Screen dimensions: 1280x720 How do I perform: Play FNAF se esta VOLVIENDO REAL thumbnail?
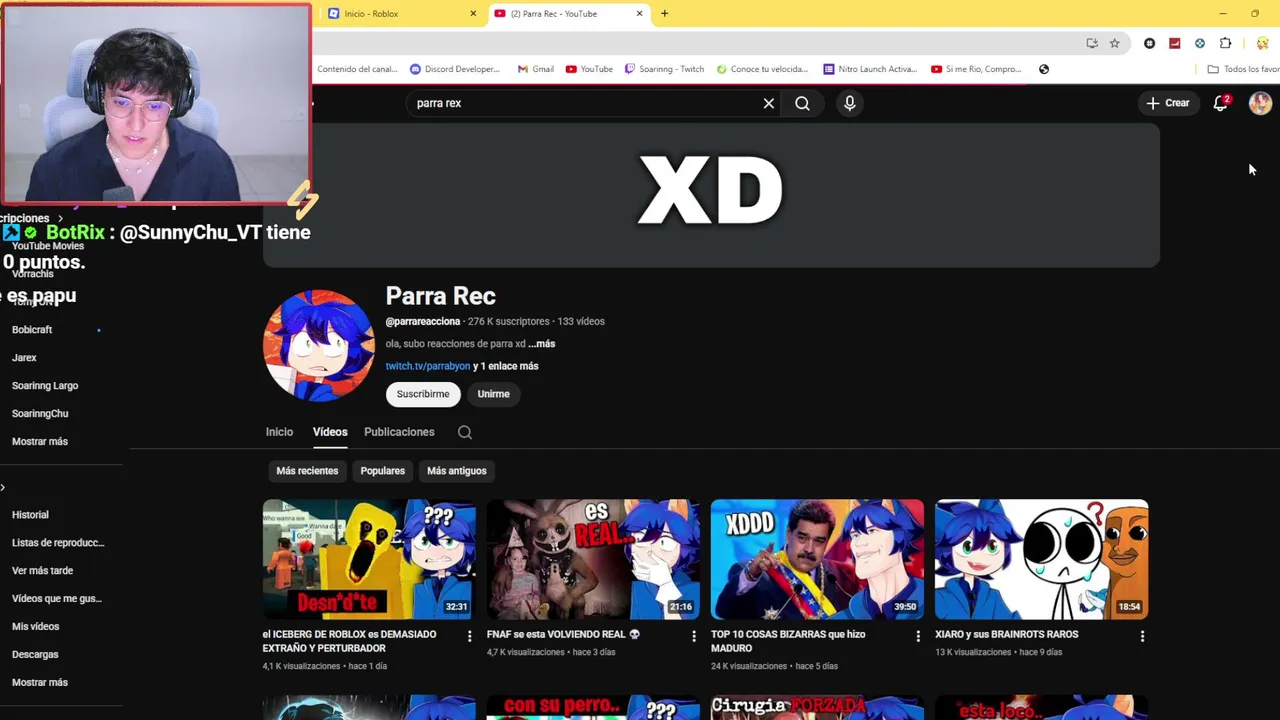(593, 560)
